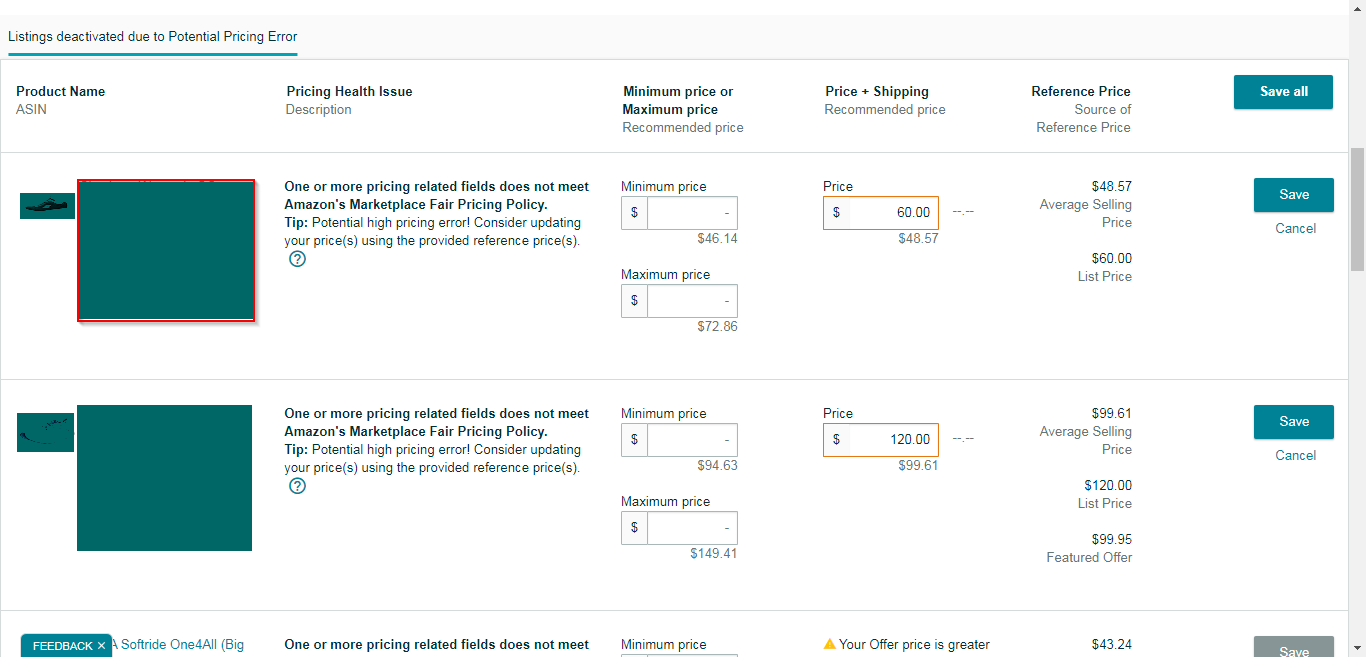Open the shoe product thumbnail in first listing
1366x657 pixels.
click(47, 206)
